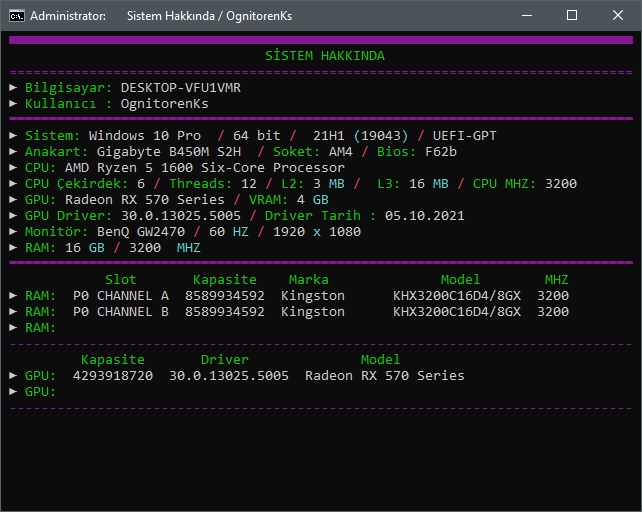Click the 'Kapasite' header in GPU table
Viewport: 642px width, 512px height.
click(x=113, y=359)
